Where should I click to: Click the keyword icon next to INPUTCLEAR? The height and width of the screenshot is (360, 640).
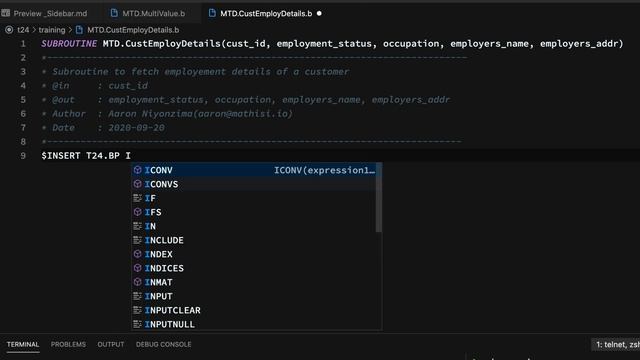click(x=138, y=310)
